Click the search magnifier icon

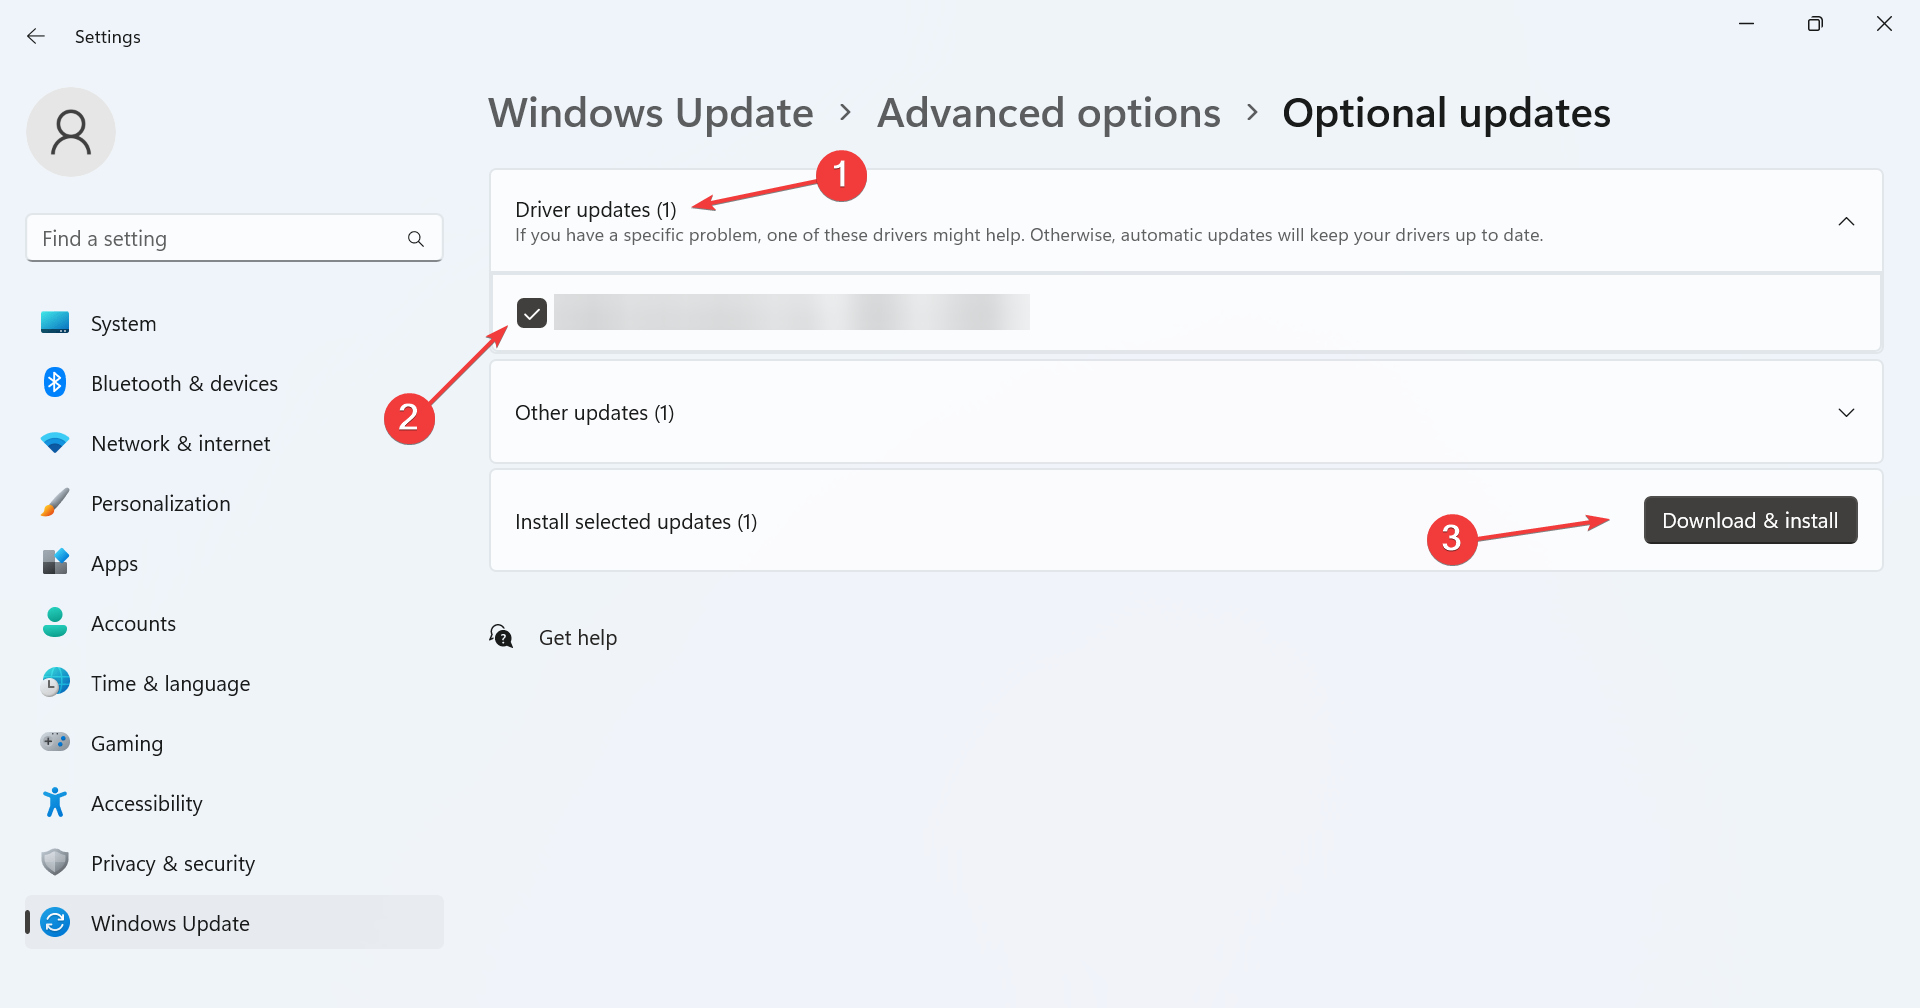416,239
